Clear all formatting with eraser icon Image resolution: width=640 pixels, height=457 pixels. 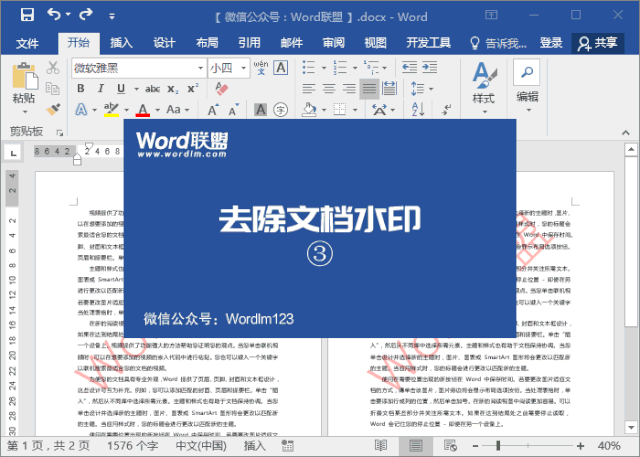click(222, 88)
